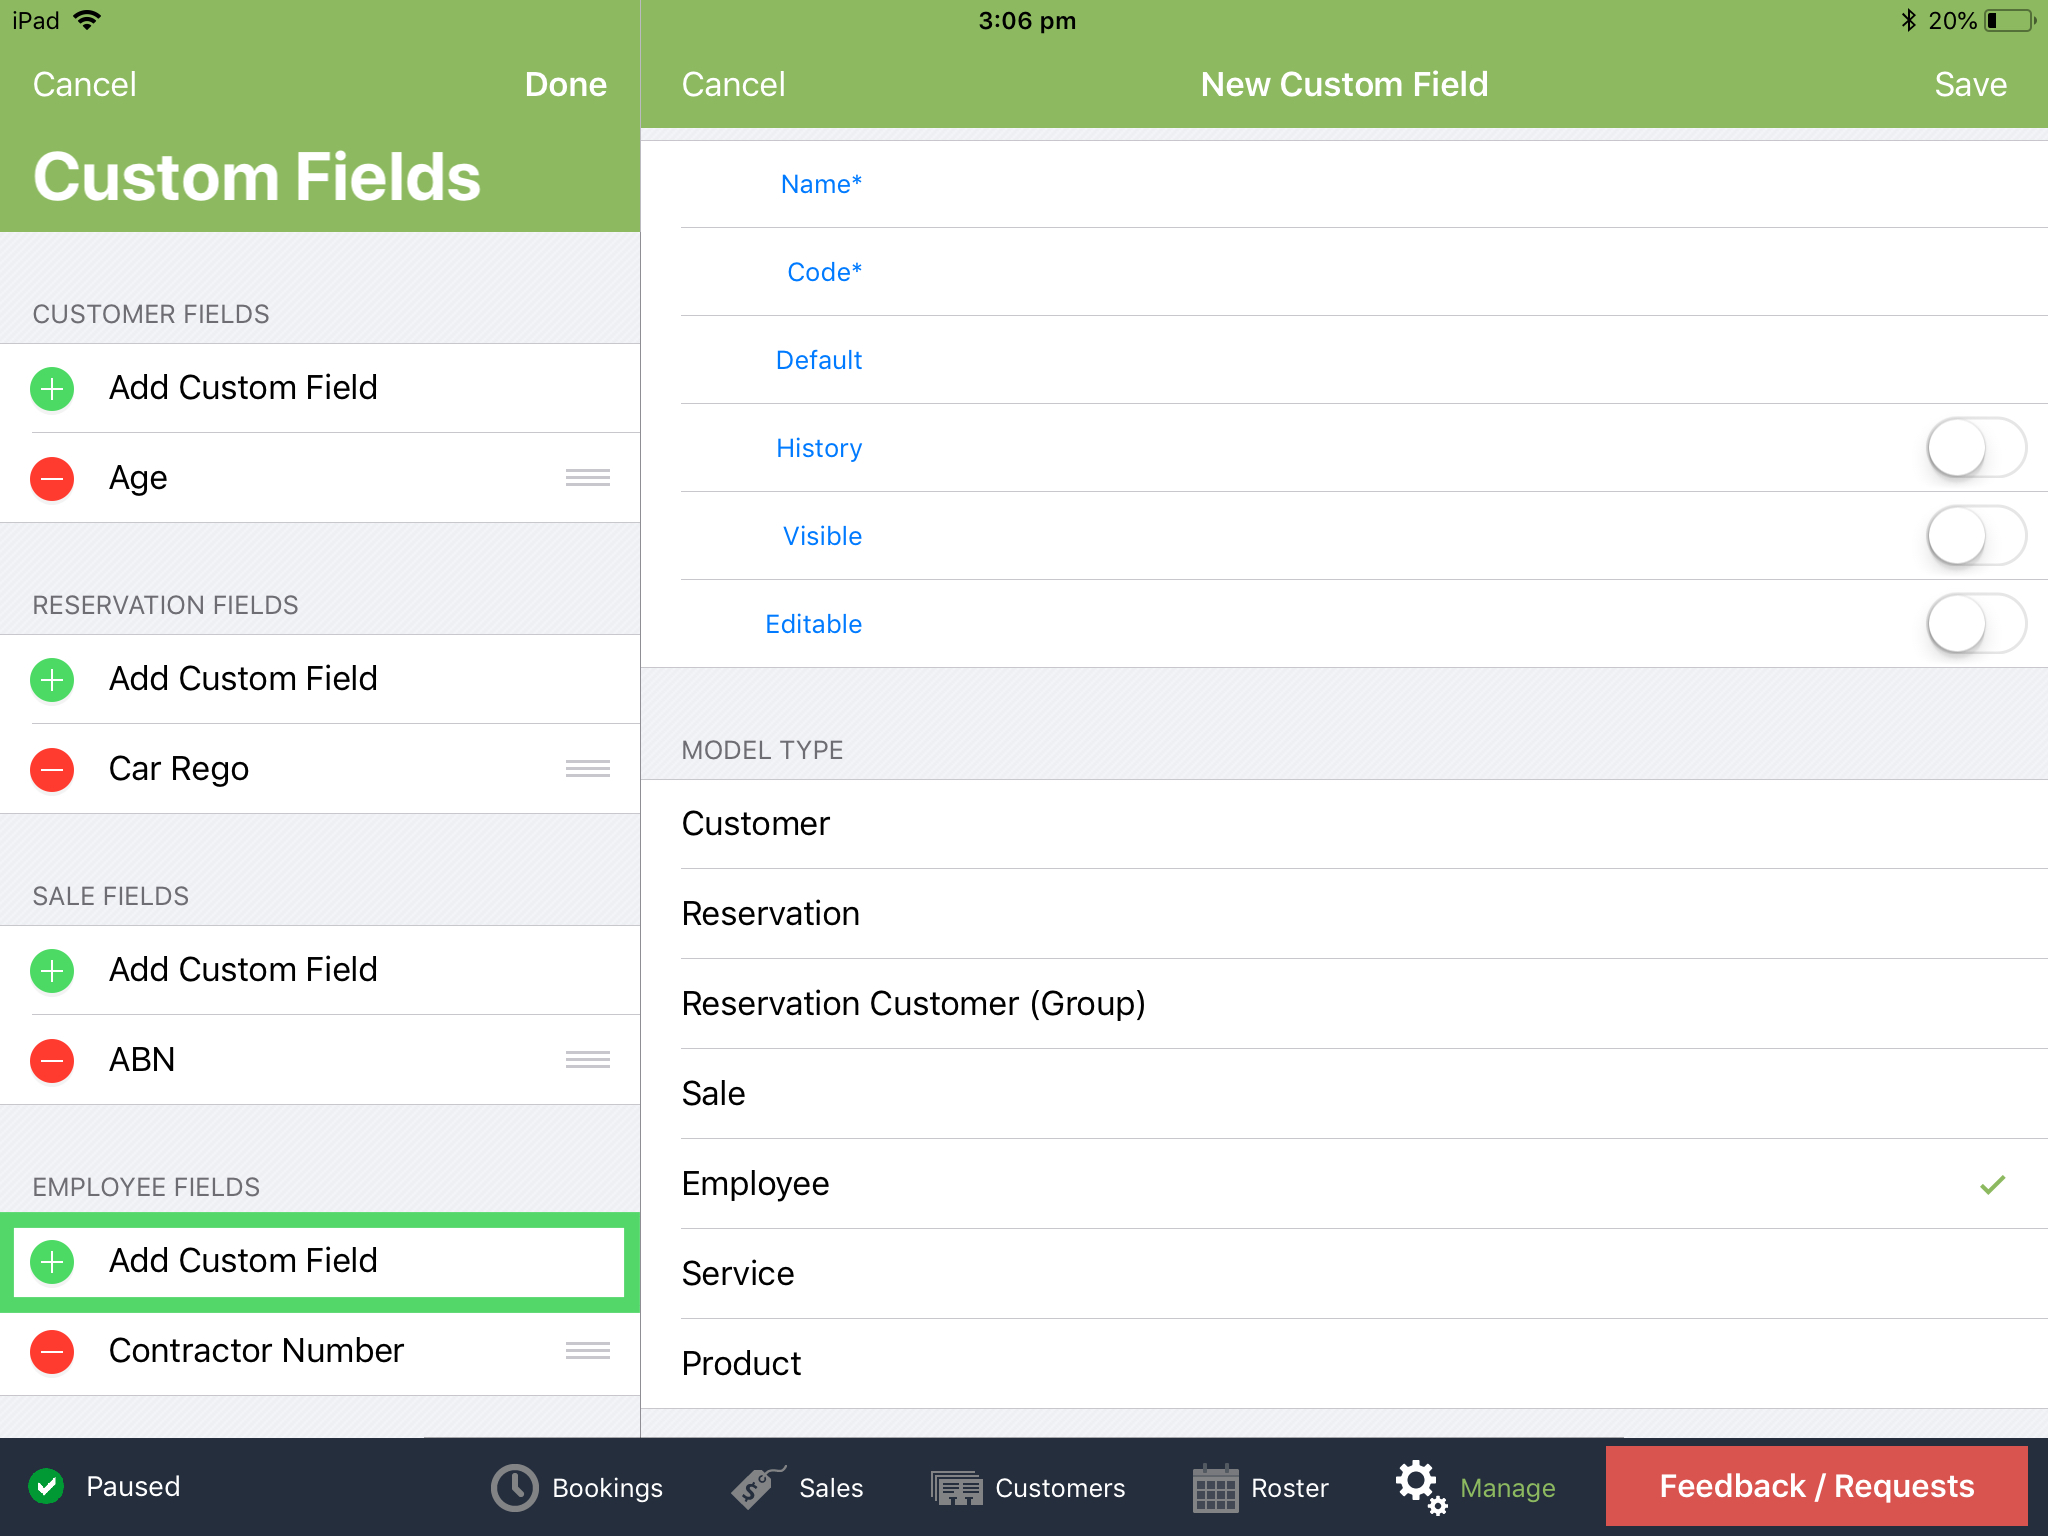
Task: Open Customers using the building icon
Action: (x=956, y=1487)
